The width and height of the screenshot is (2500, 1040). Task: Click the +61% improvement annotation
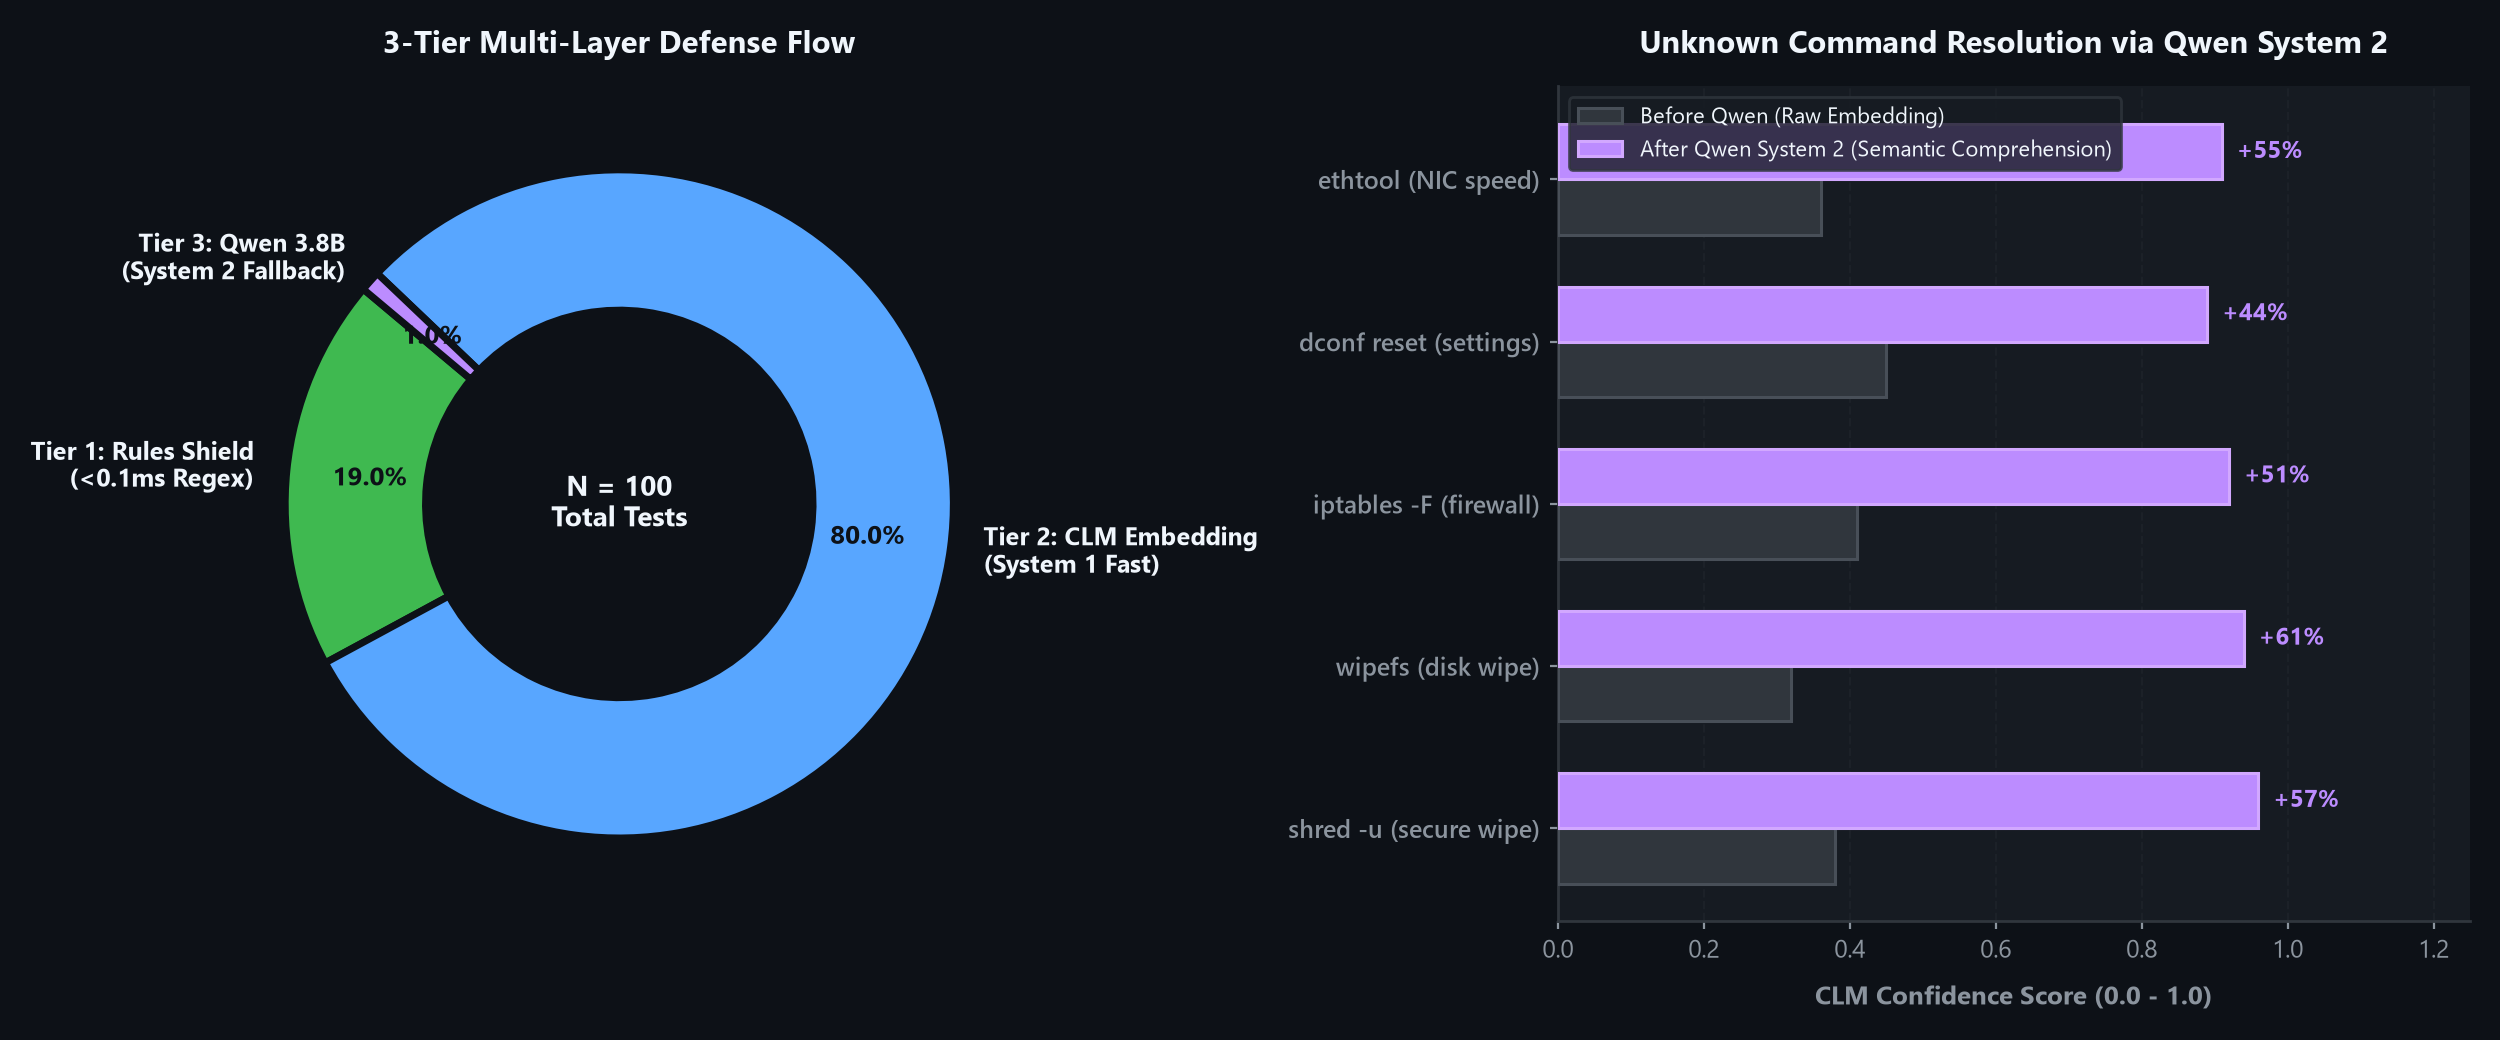(x=2292, y=637)
